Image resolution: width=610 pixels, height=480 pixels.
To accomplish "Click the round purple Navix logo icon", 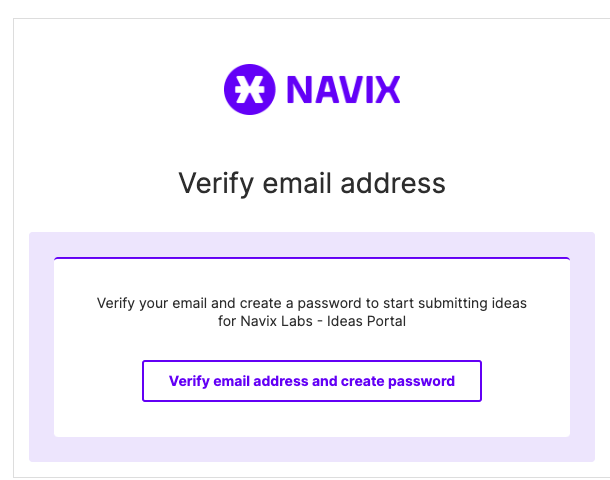I will coord(249,89).
